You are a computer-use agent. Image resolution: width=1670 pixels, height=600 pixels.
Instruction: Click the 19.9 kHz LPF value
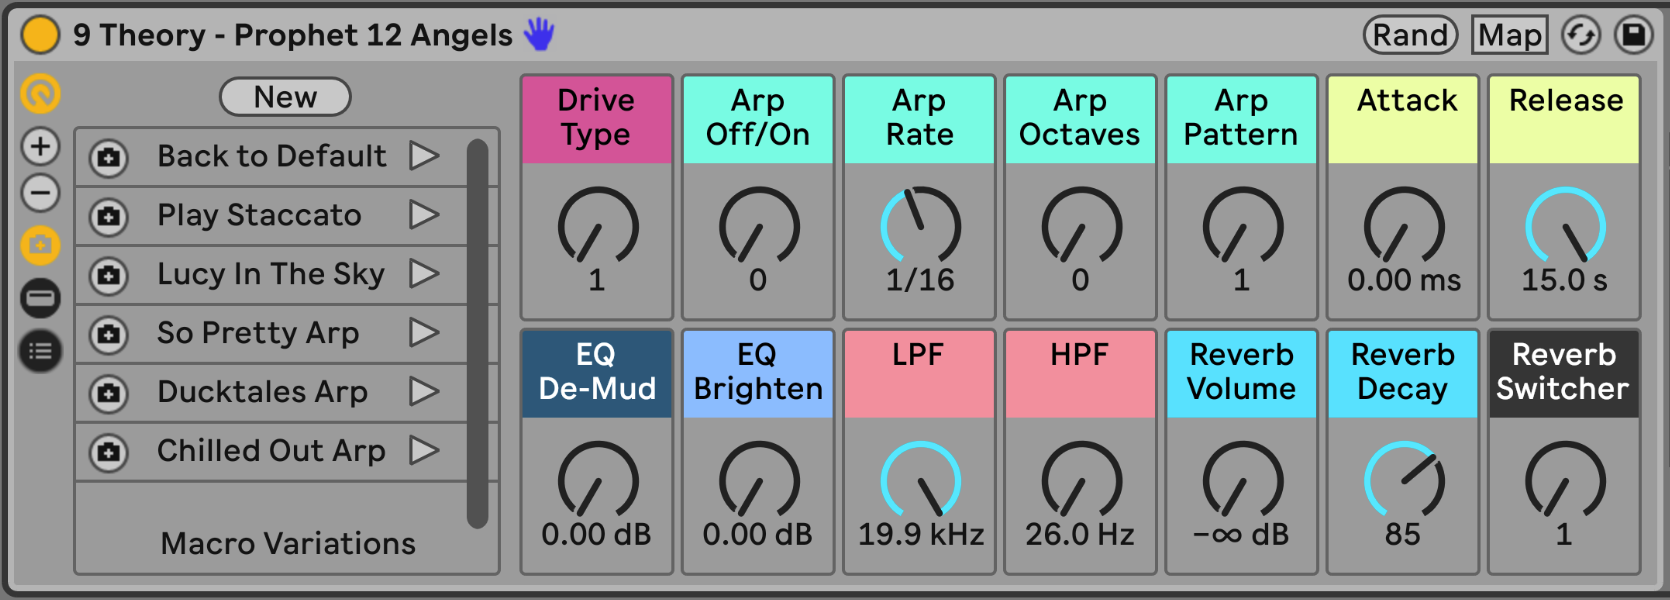click(920, 534)
